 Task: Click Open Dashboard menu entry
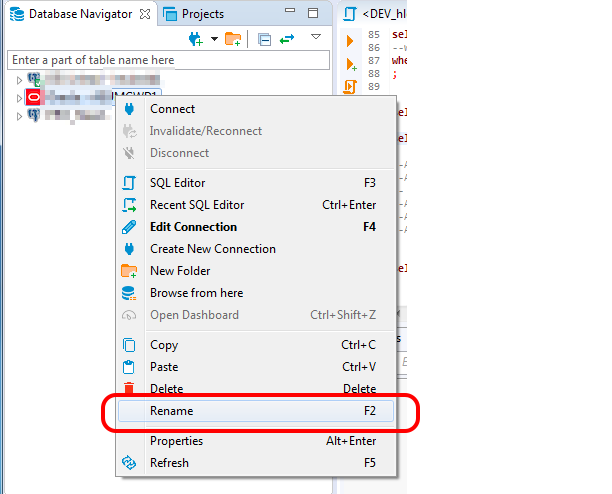256,315
